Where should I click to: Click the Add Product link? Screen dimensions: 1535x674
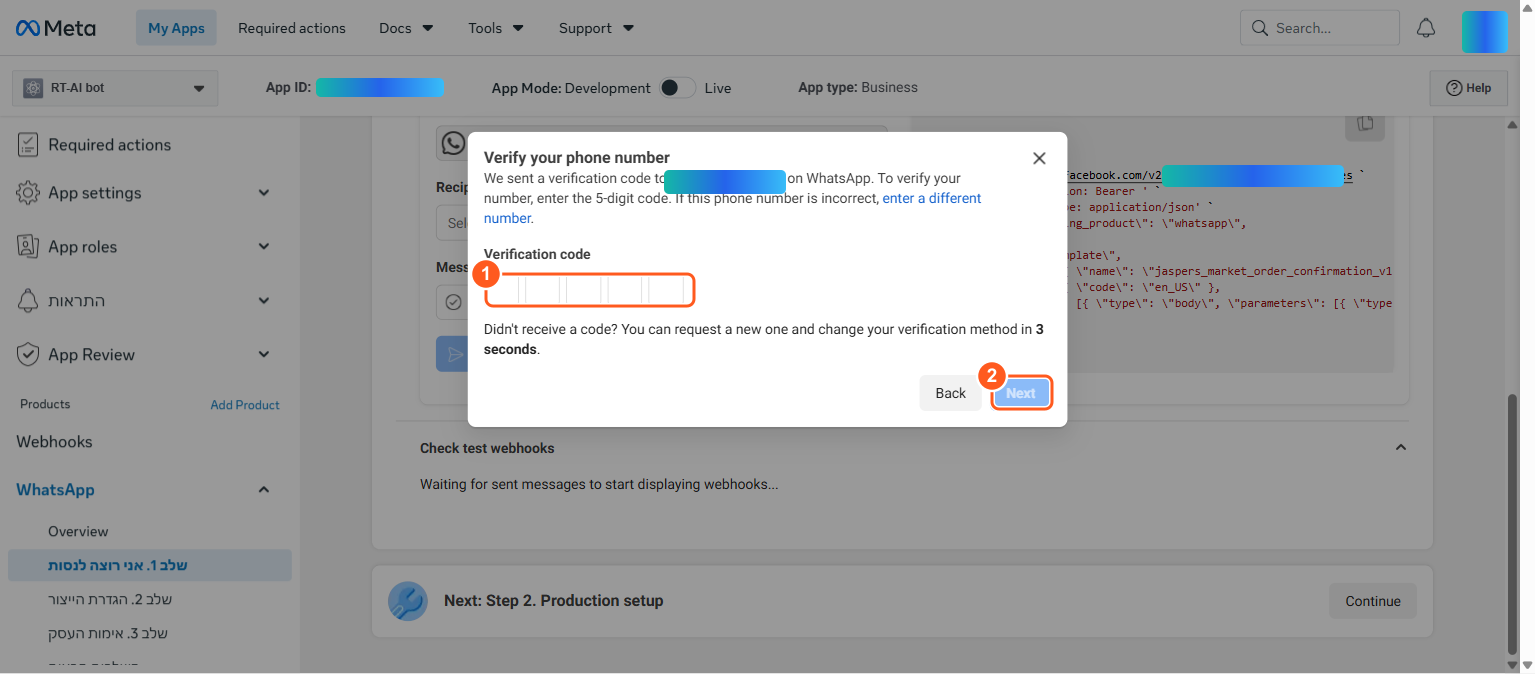pyautogui.click(x=245, y=405)
